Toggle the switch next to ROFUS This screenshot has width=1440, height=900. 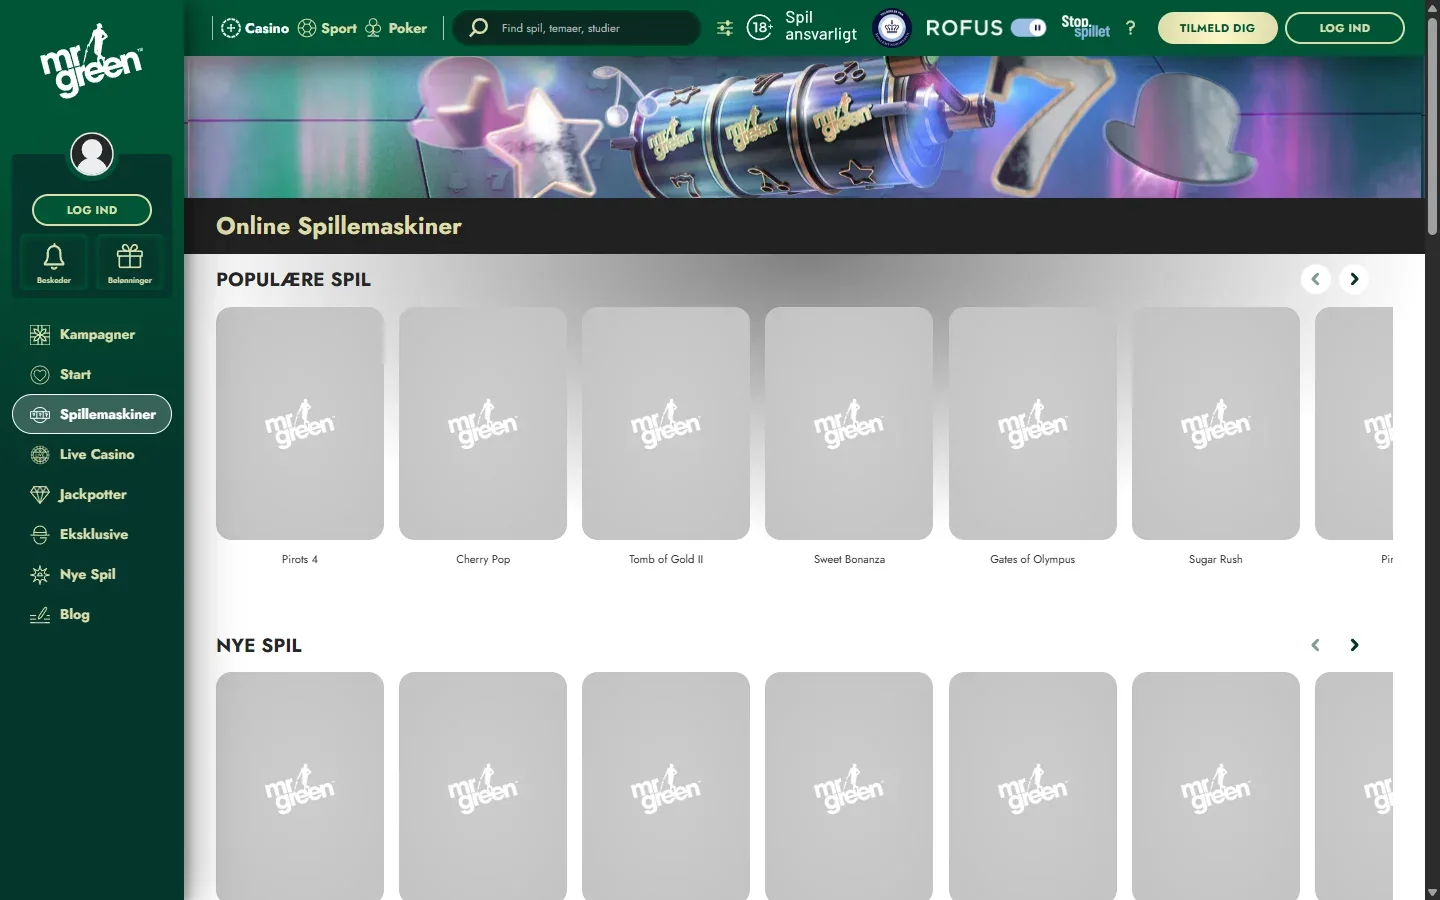click(x=1028, y=28)
